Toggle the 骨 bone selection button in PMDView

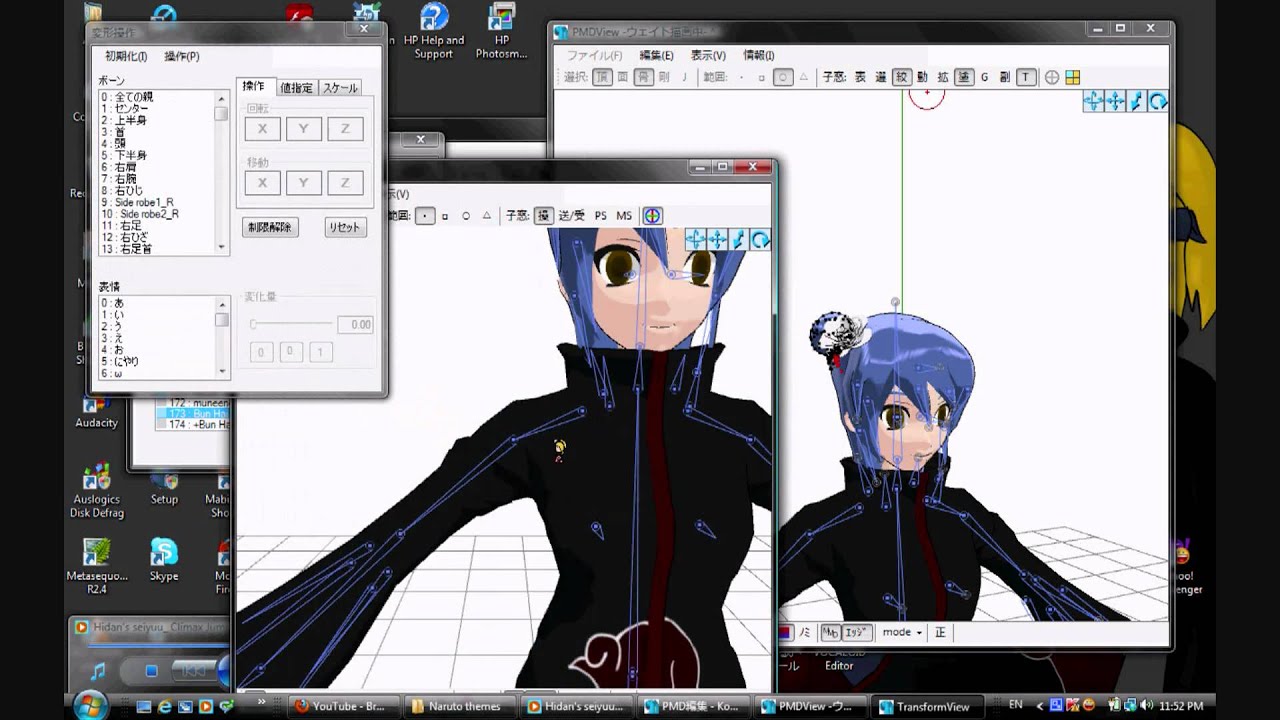[x=645, y=77]
